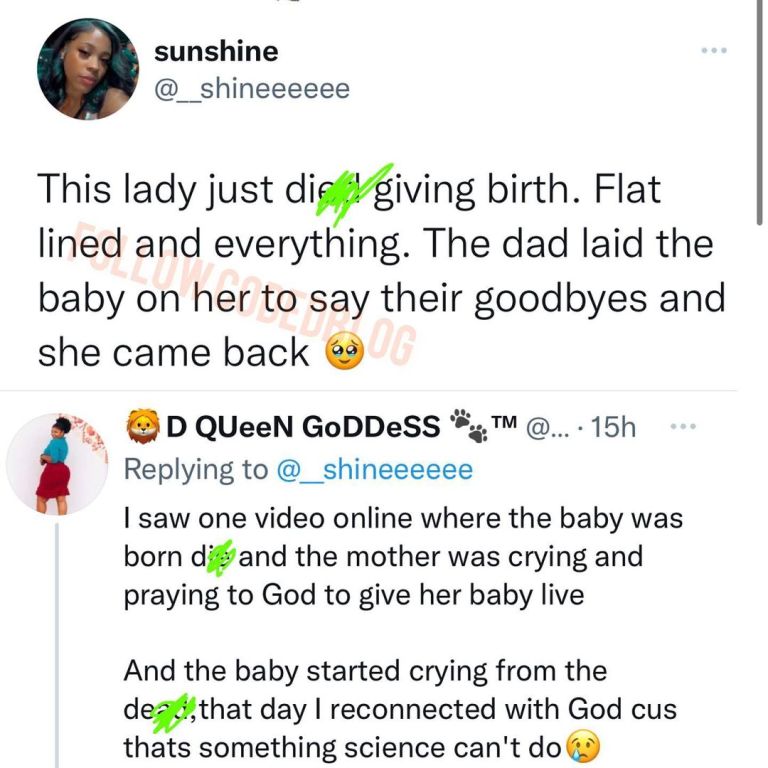Click sunshine's profile picture

coord(87,69)
